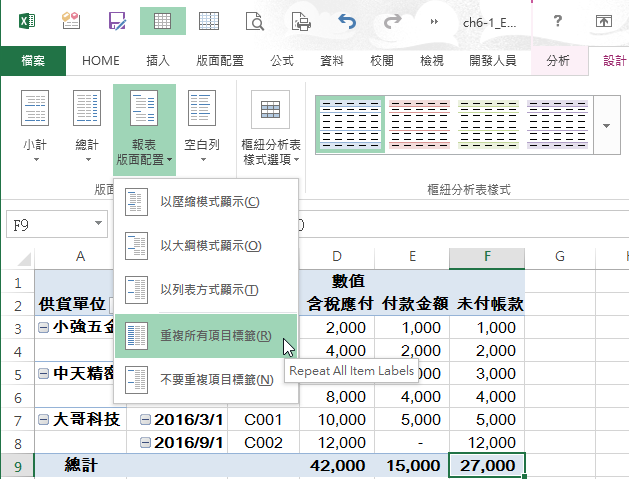The height and width of the screenshot is (479, 629).
Task: Collapse the 2016/9/1 date group
Action: (x=145, y=442)
